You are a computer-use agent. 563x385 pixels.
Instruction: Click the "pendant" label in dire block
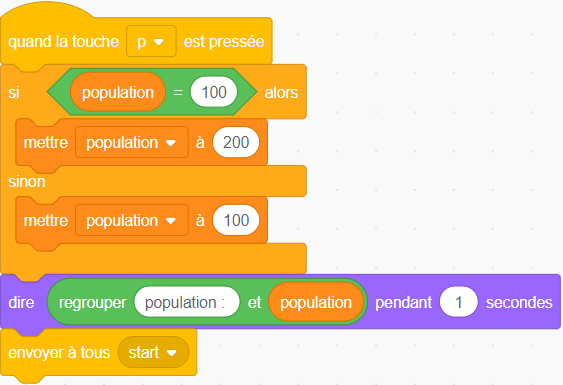[x=404, y=302]
